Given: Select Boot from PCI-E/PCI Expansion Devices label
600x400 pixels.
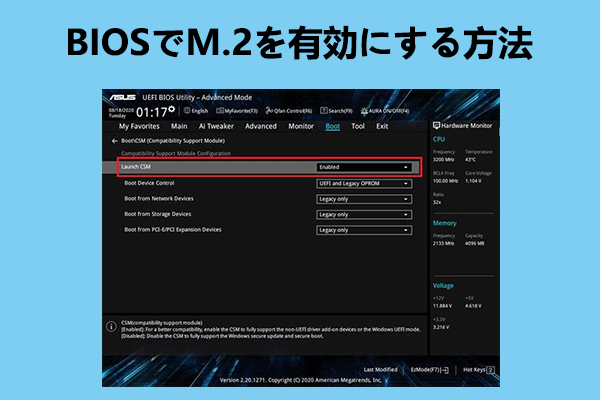Looking at the screenshot, I should click(x=173, y=230).
